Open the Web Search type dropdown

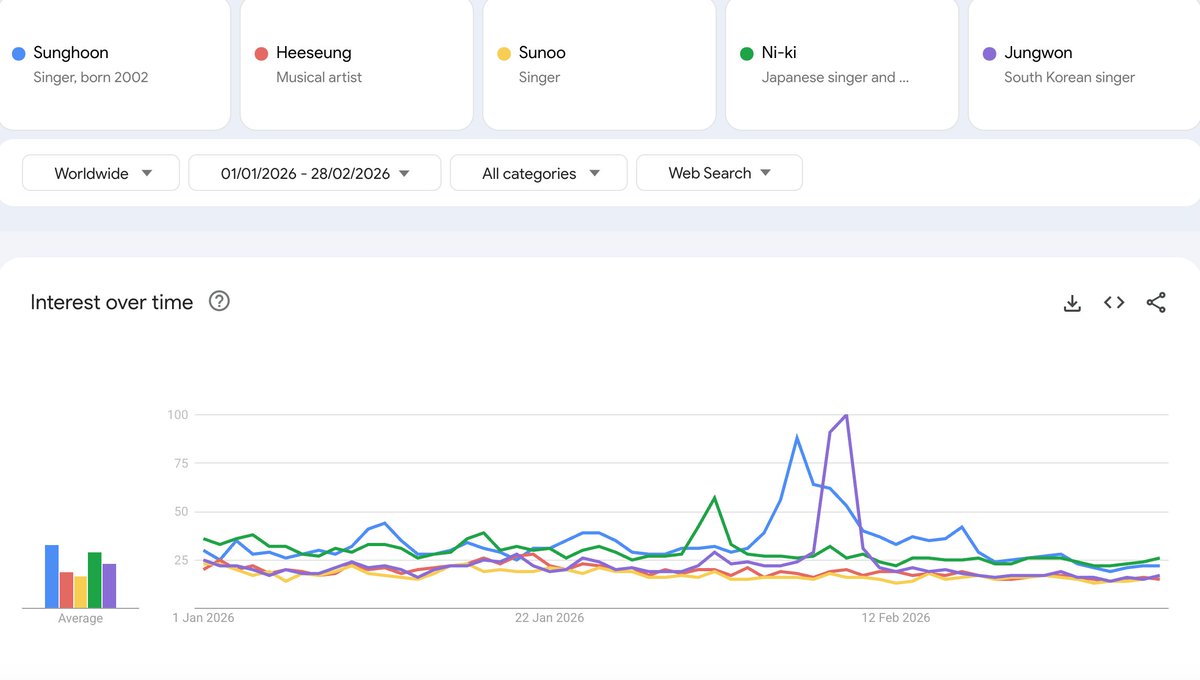click(719, 172)
